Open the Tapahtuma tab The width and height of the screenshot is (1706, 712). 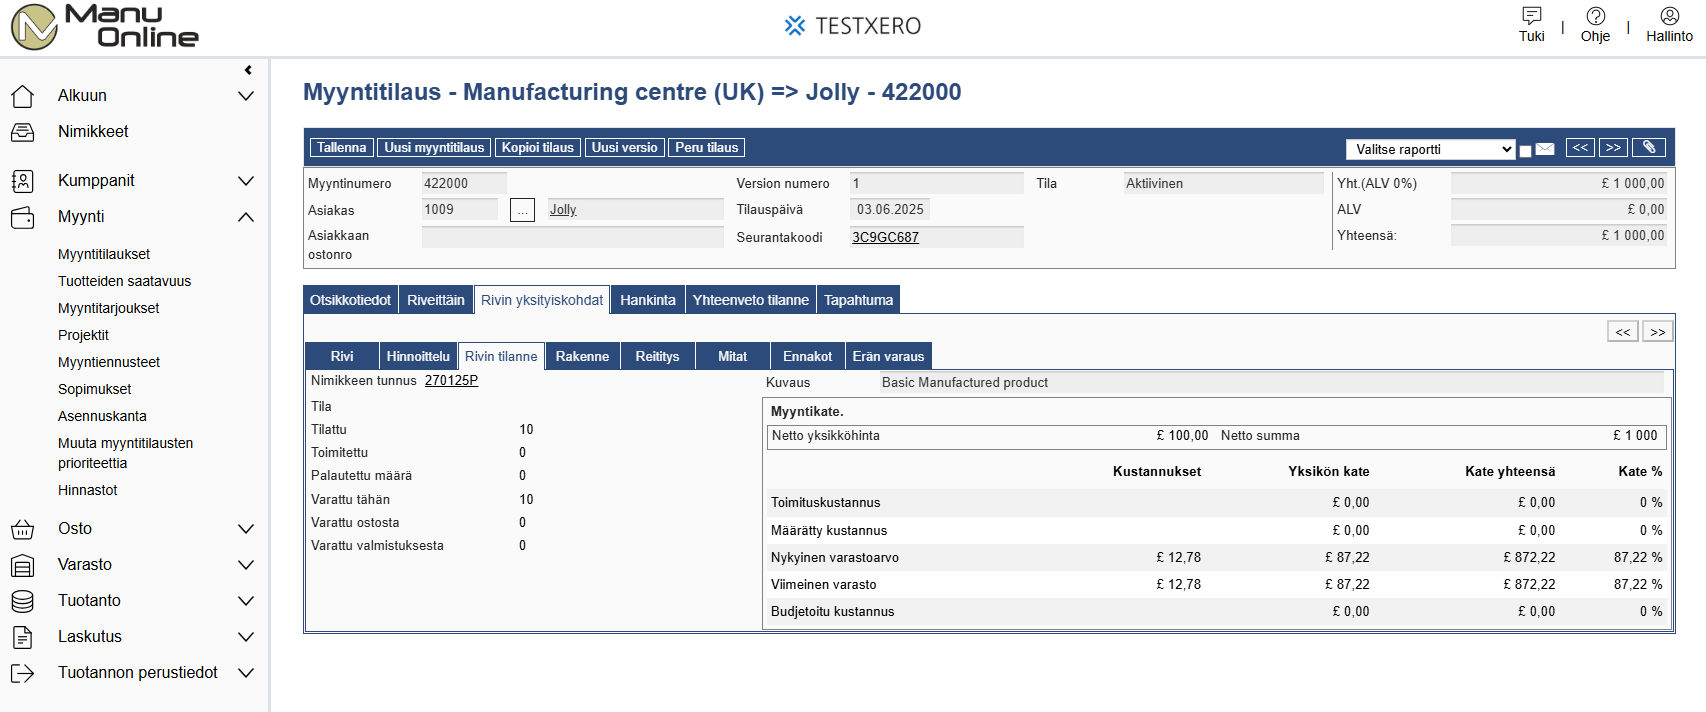point(859,300)
